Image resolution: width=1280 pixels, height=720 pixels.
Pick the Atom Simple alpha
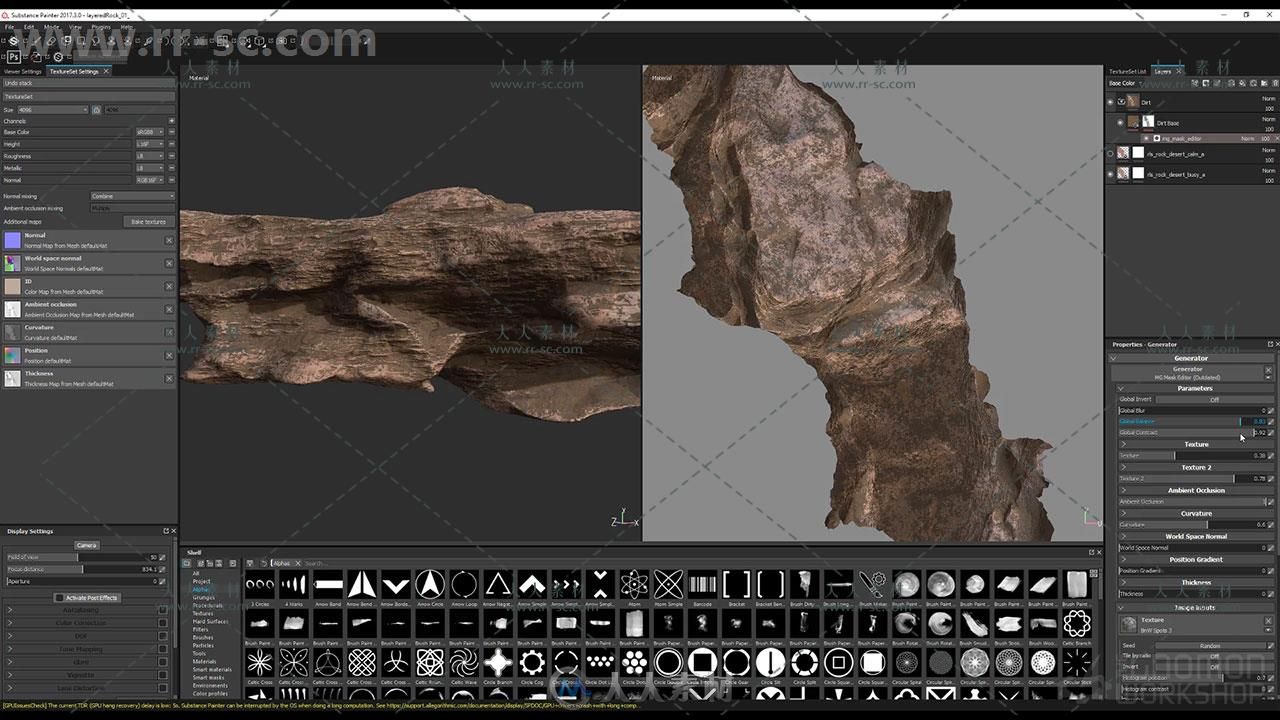pyautogui.click(x=668, y=583)
